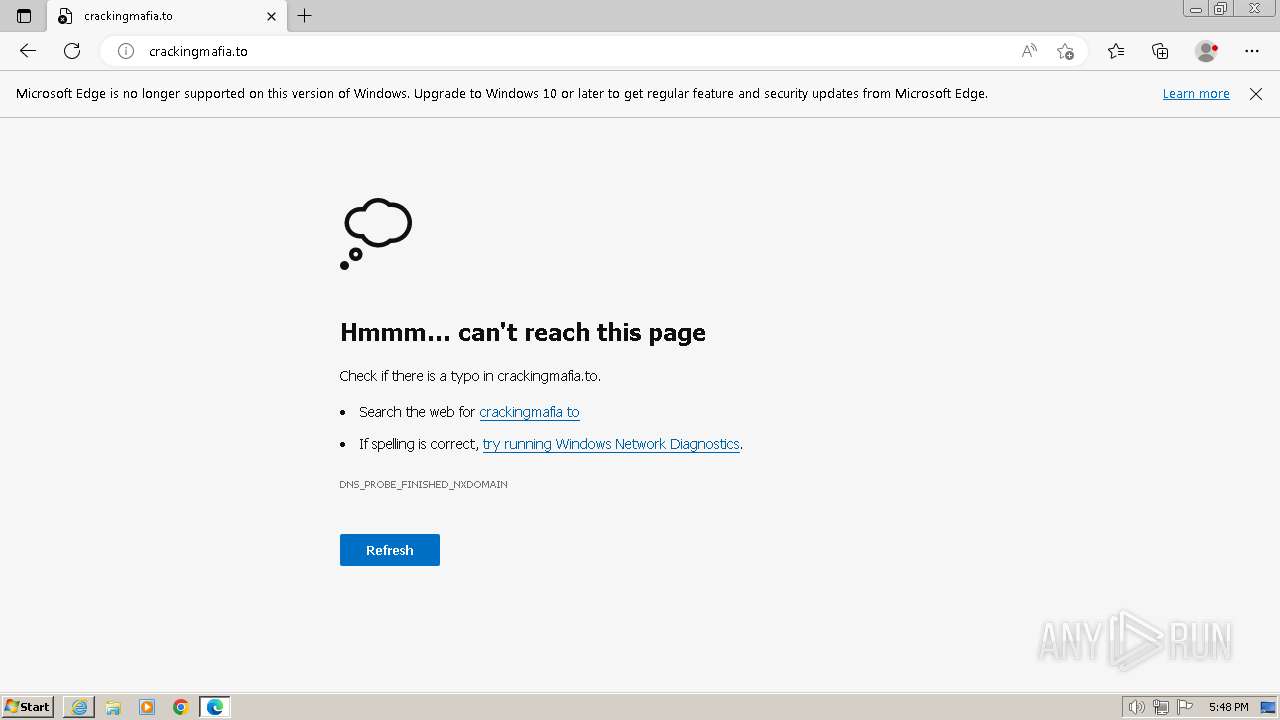Restore down the Edge window
Image resolution: width=1280 pixels, height=720 pixels.
tap(1221, 9)
